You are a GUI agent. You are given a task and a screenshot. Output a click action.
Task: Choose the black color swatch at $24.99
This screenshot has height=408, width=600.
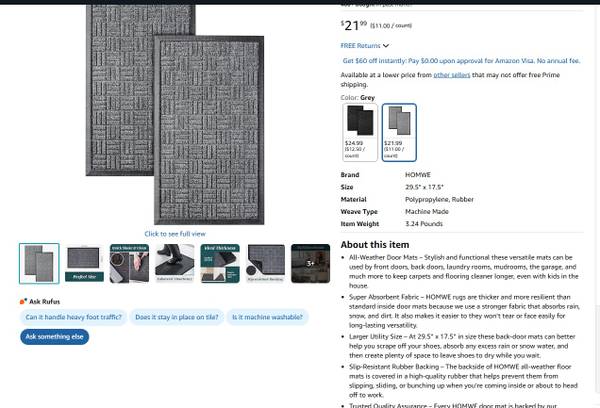coord(360,132)
